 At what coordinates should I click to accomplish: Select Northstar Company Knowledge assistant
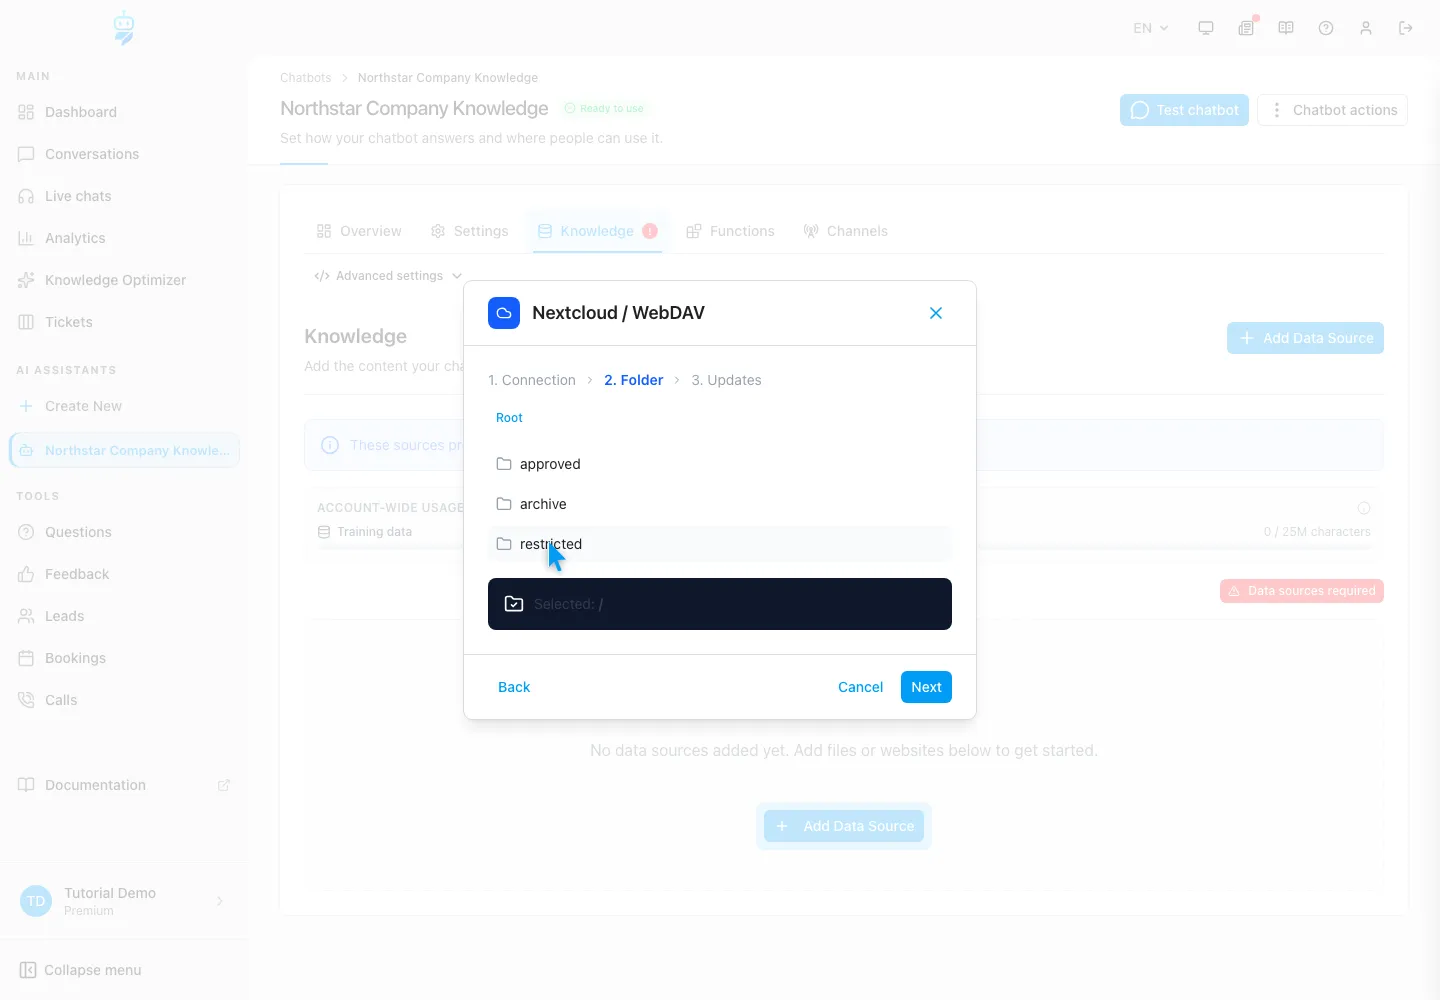(x=124, y=450)
